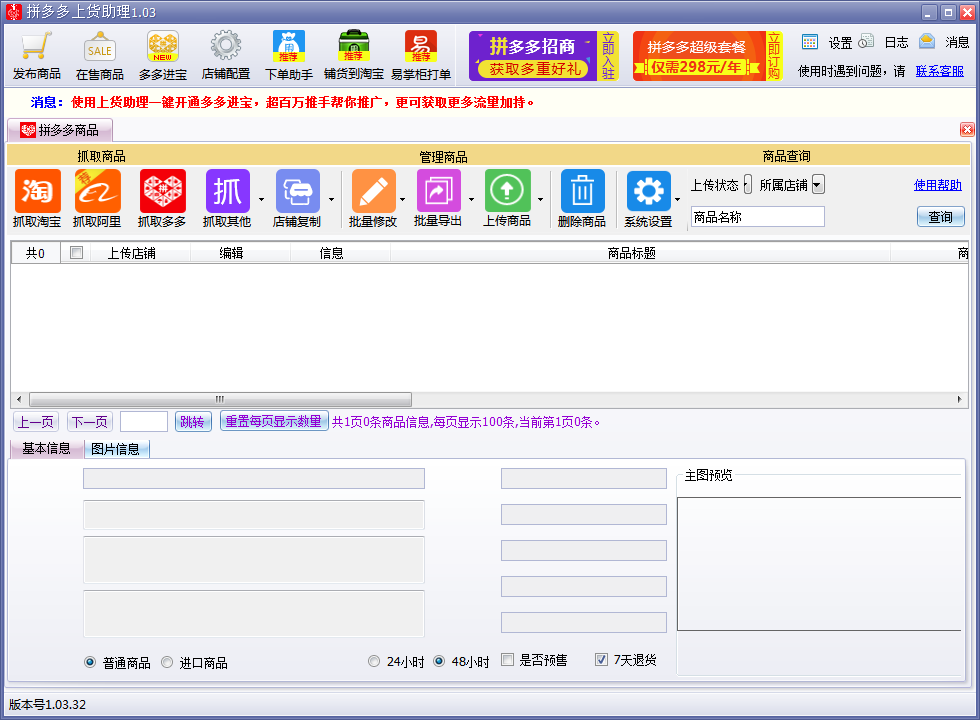Switch to the 图片信息 tab
Image resolution: width=980 pixels, height=720 pixels.
pyautogui.click(x=116, y=449)
